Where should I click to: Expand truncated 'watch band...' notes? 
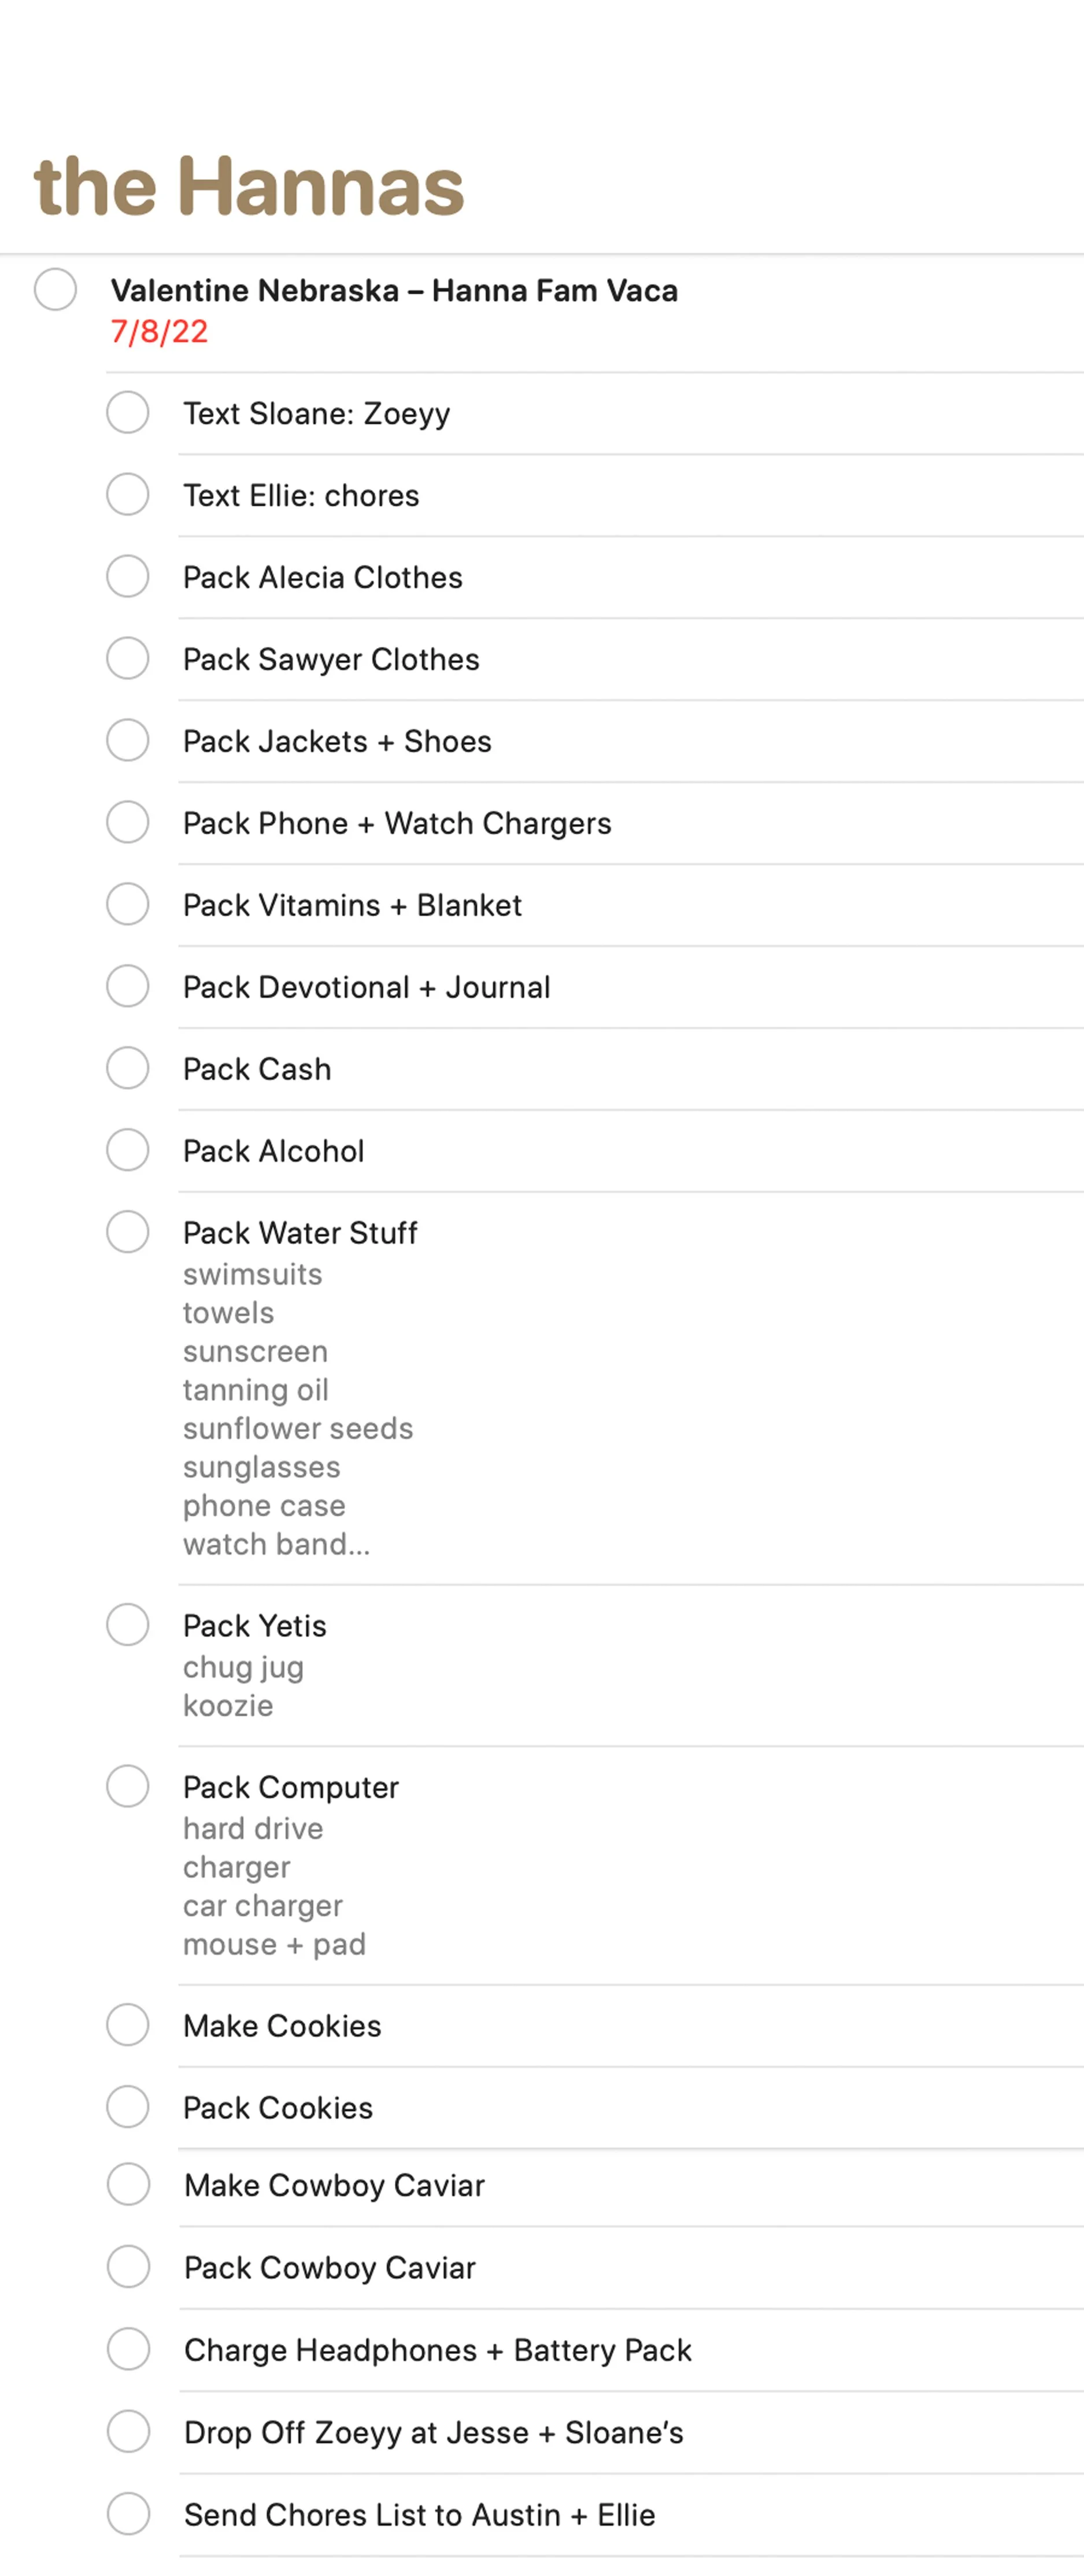276,1544
